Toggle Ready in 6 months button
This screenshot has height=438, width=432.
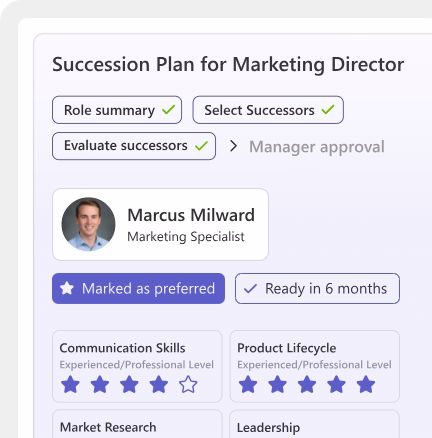point(317,288)
